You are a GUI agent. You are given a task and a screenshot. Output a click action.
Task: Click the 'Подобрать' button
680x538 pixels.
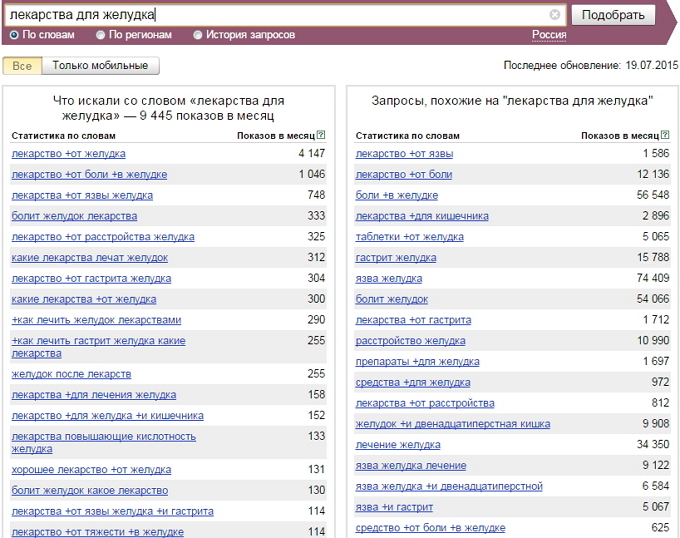click(613, 15)
